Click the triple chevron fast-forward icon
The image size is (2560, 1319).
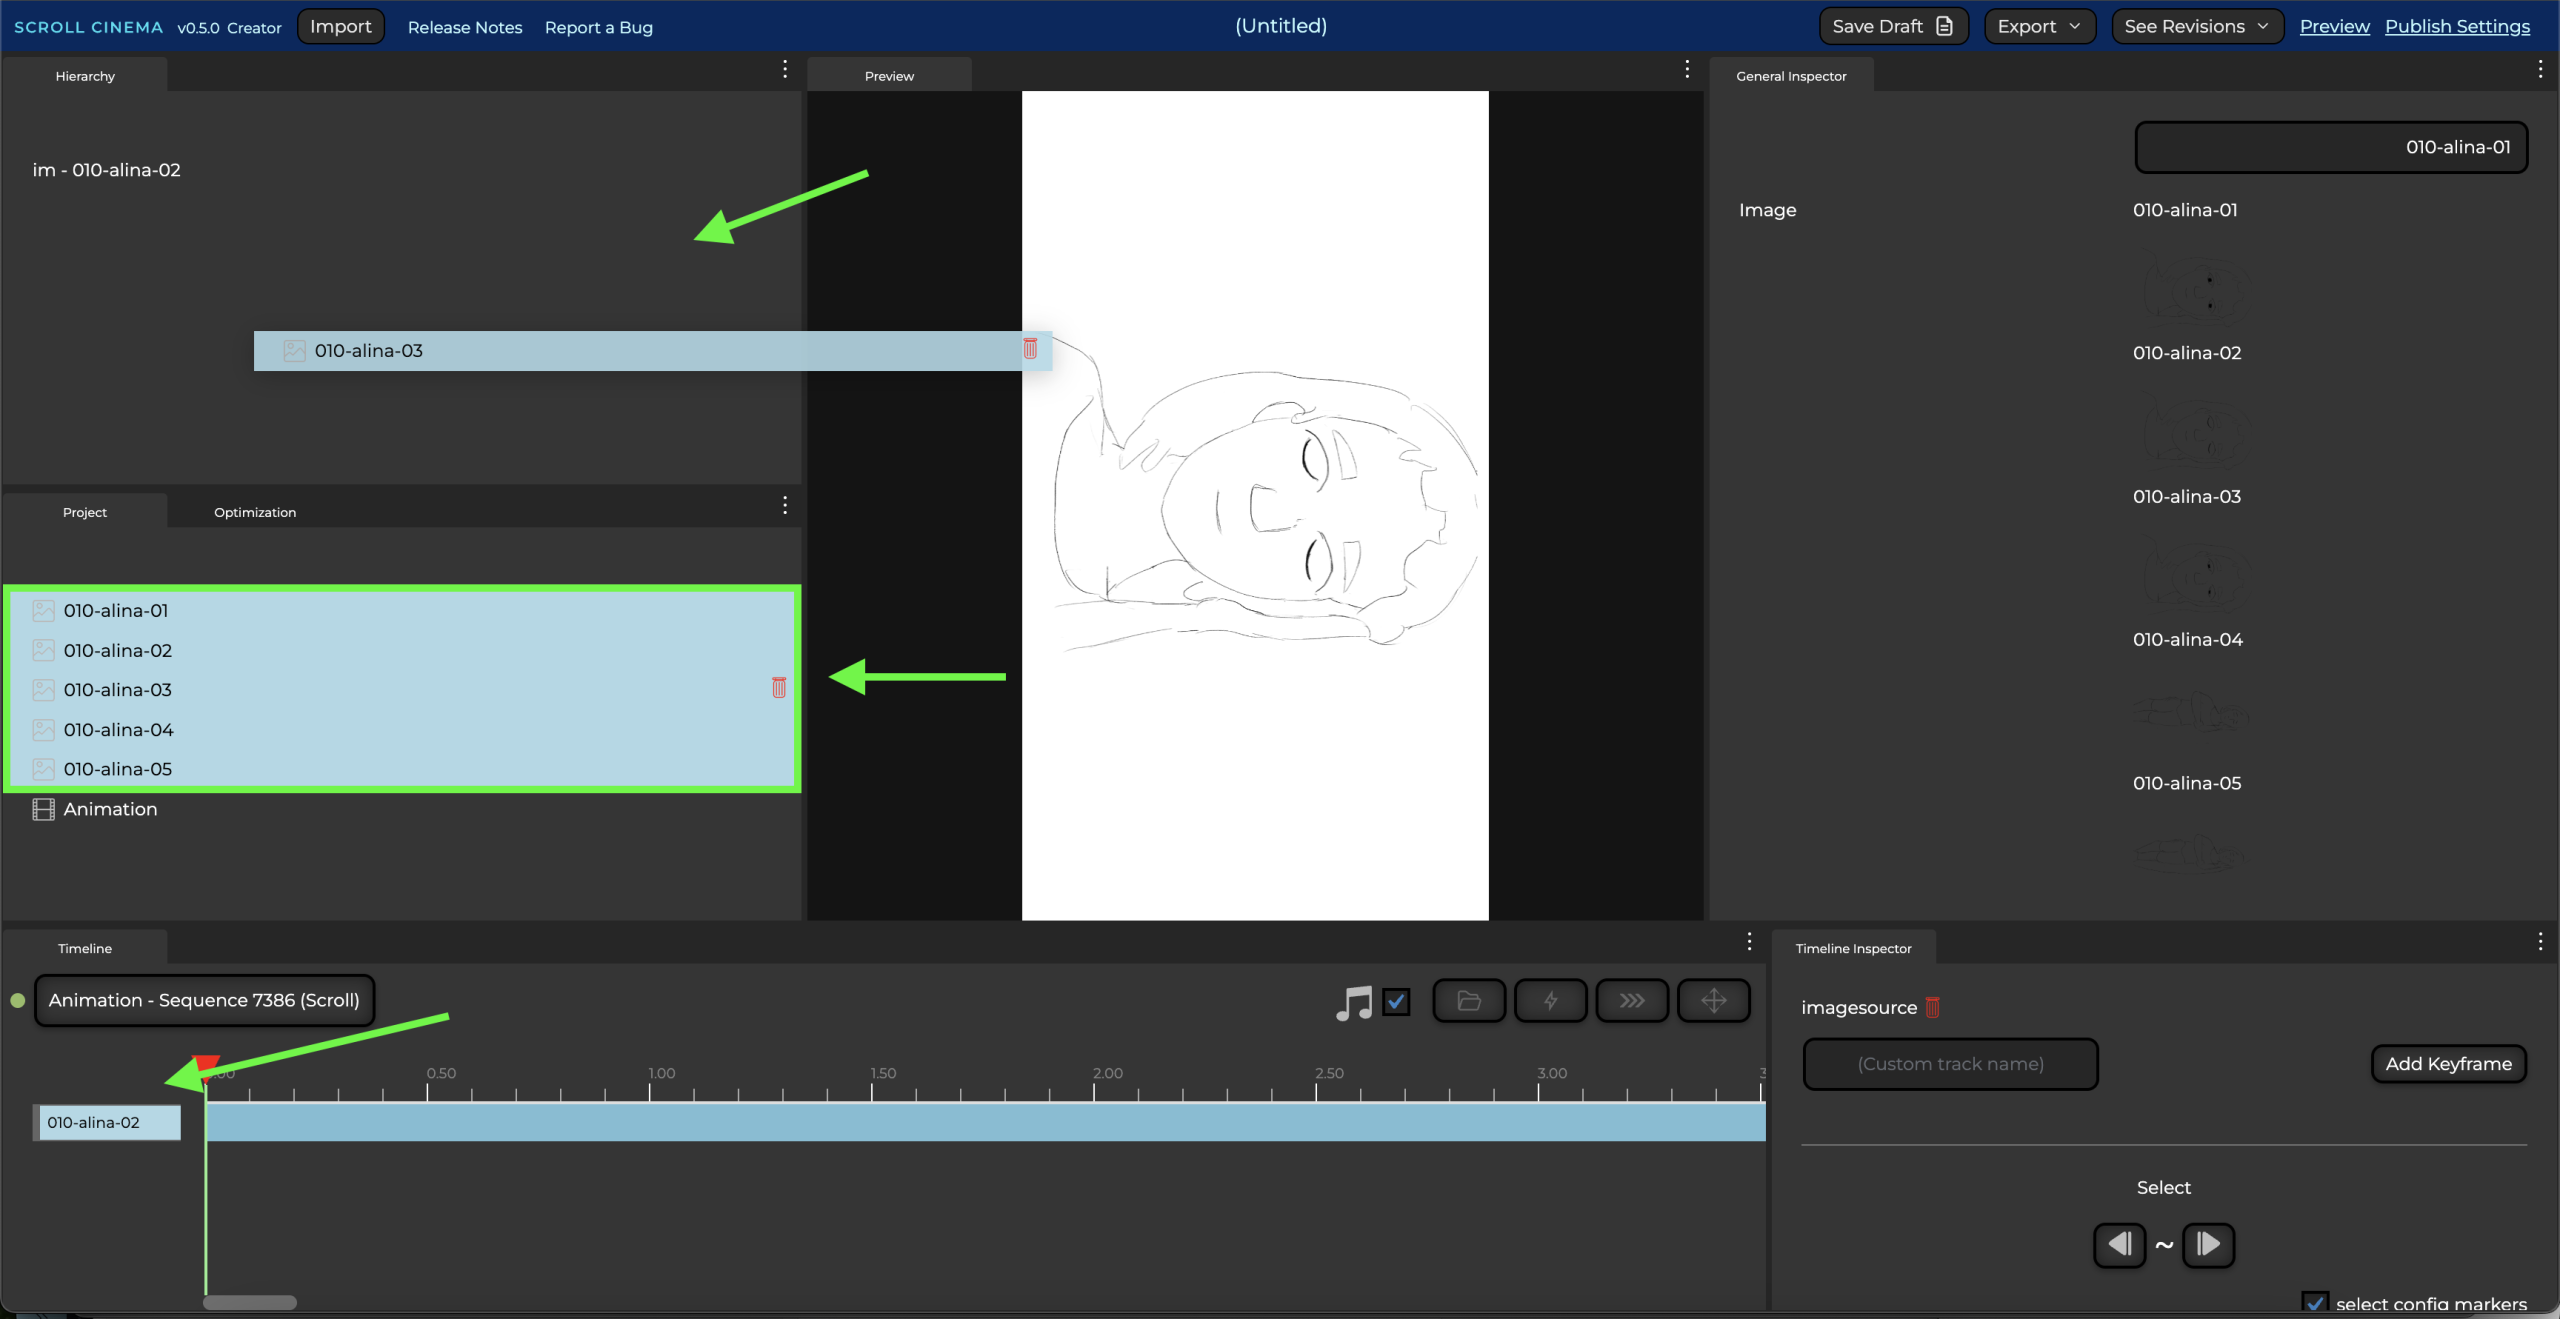pos(1631,1001)
